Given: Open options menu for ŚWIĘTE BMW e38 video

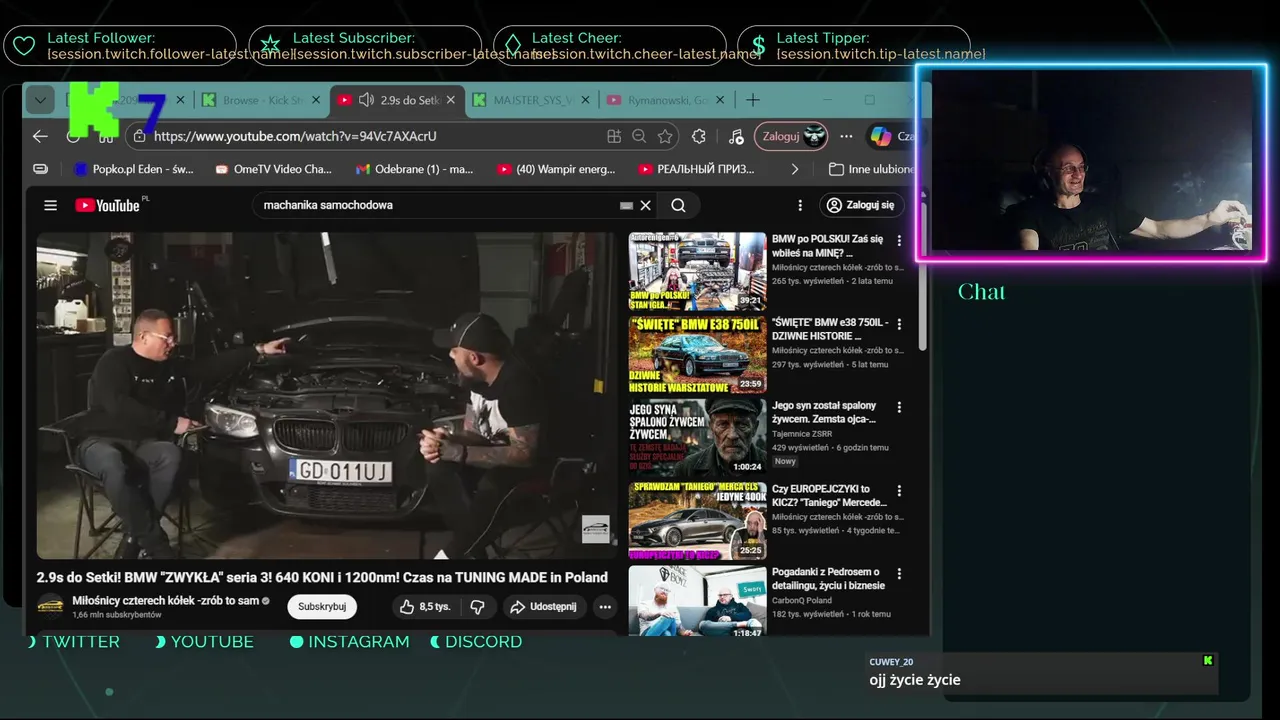Looking at the screenshot, I should click(899, 324).
